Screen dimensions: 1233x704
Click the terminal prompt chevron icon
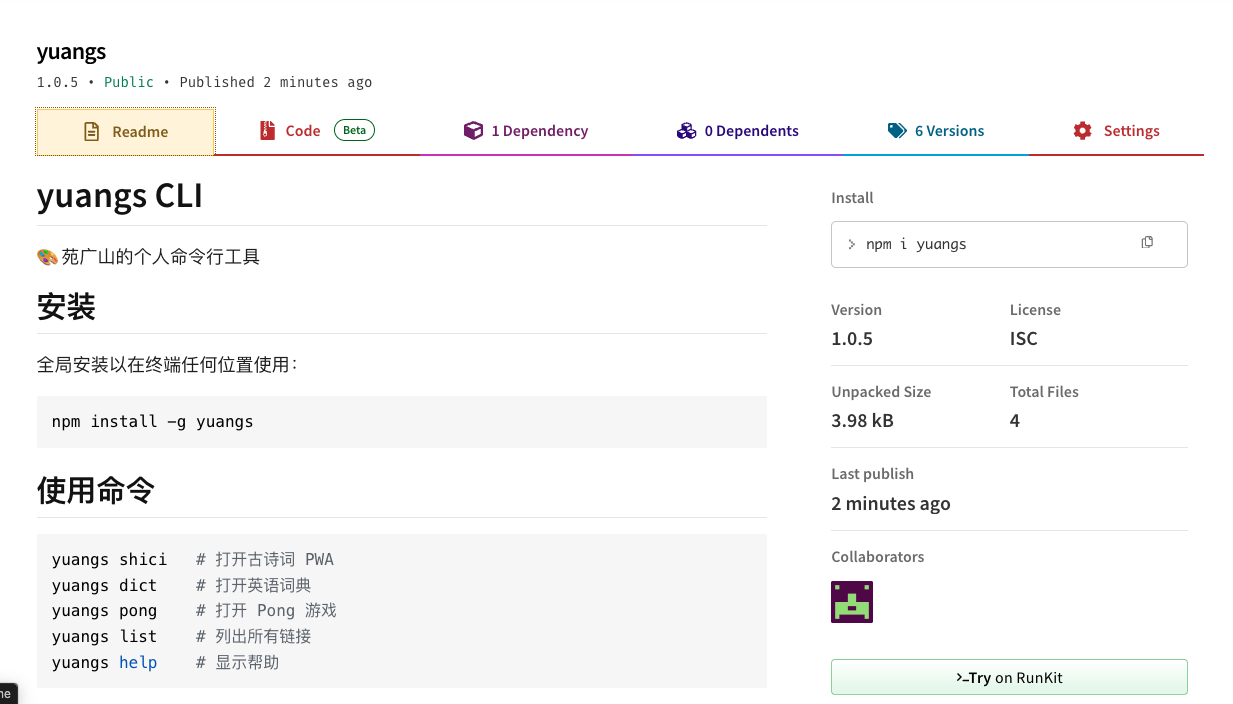click(852, 244)
